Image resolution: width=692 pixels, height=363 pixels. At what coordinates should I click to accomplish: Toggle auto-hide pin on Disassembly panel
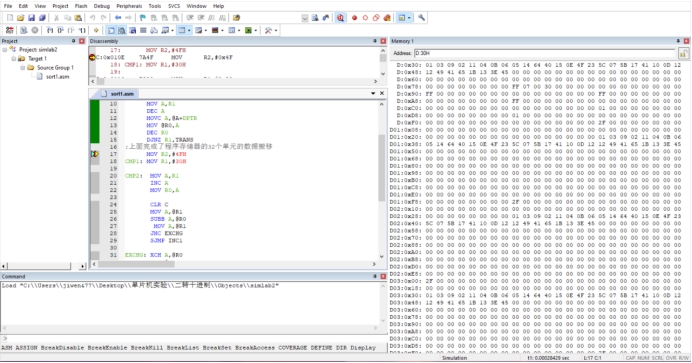pyautogui.click(x=375, y=41)
